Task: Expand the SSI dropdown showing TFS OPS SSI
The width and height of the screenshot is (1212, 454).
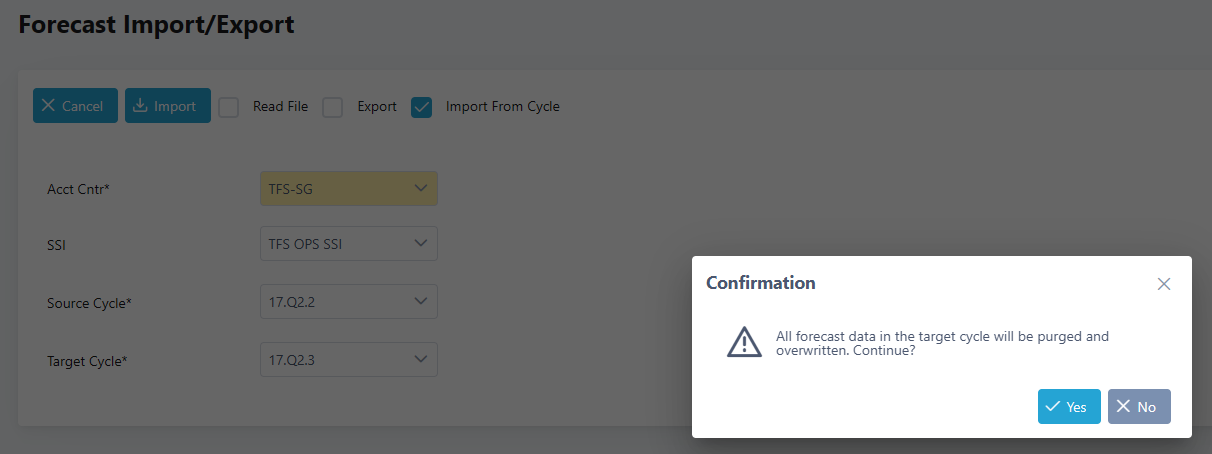Action: point(349,244)
